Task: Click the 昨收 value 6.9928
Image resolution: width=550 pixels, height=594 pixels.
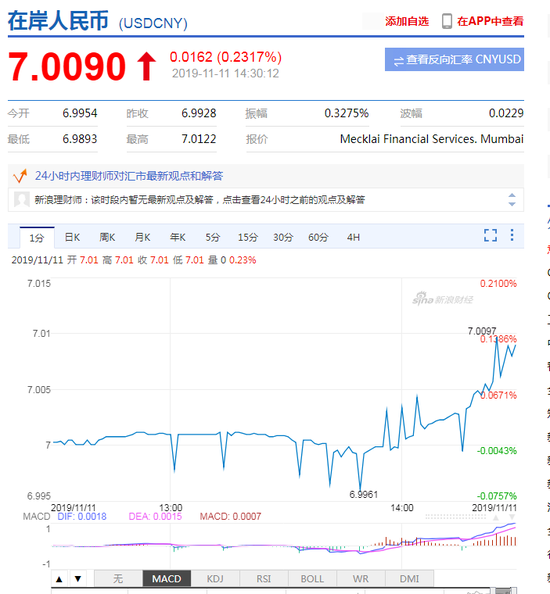Action: point(198,113)
